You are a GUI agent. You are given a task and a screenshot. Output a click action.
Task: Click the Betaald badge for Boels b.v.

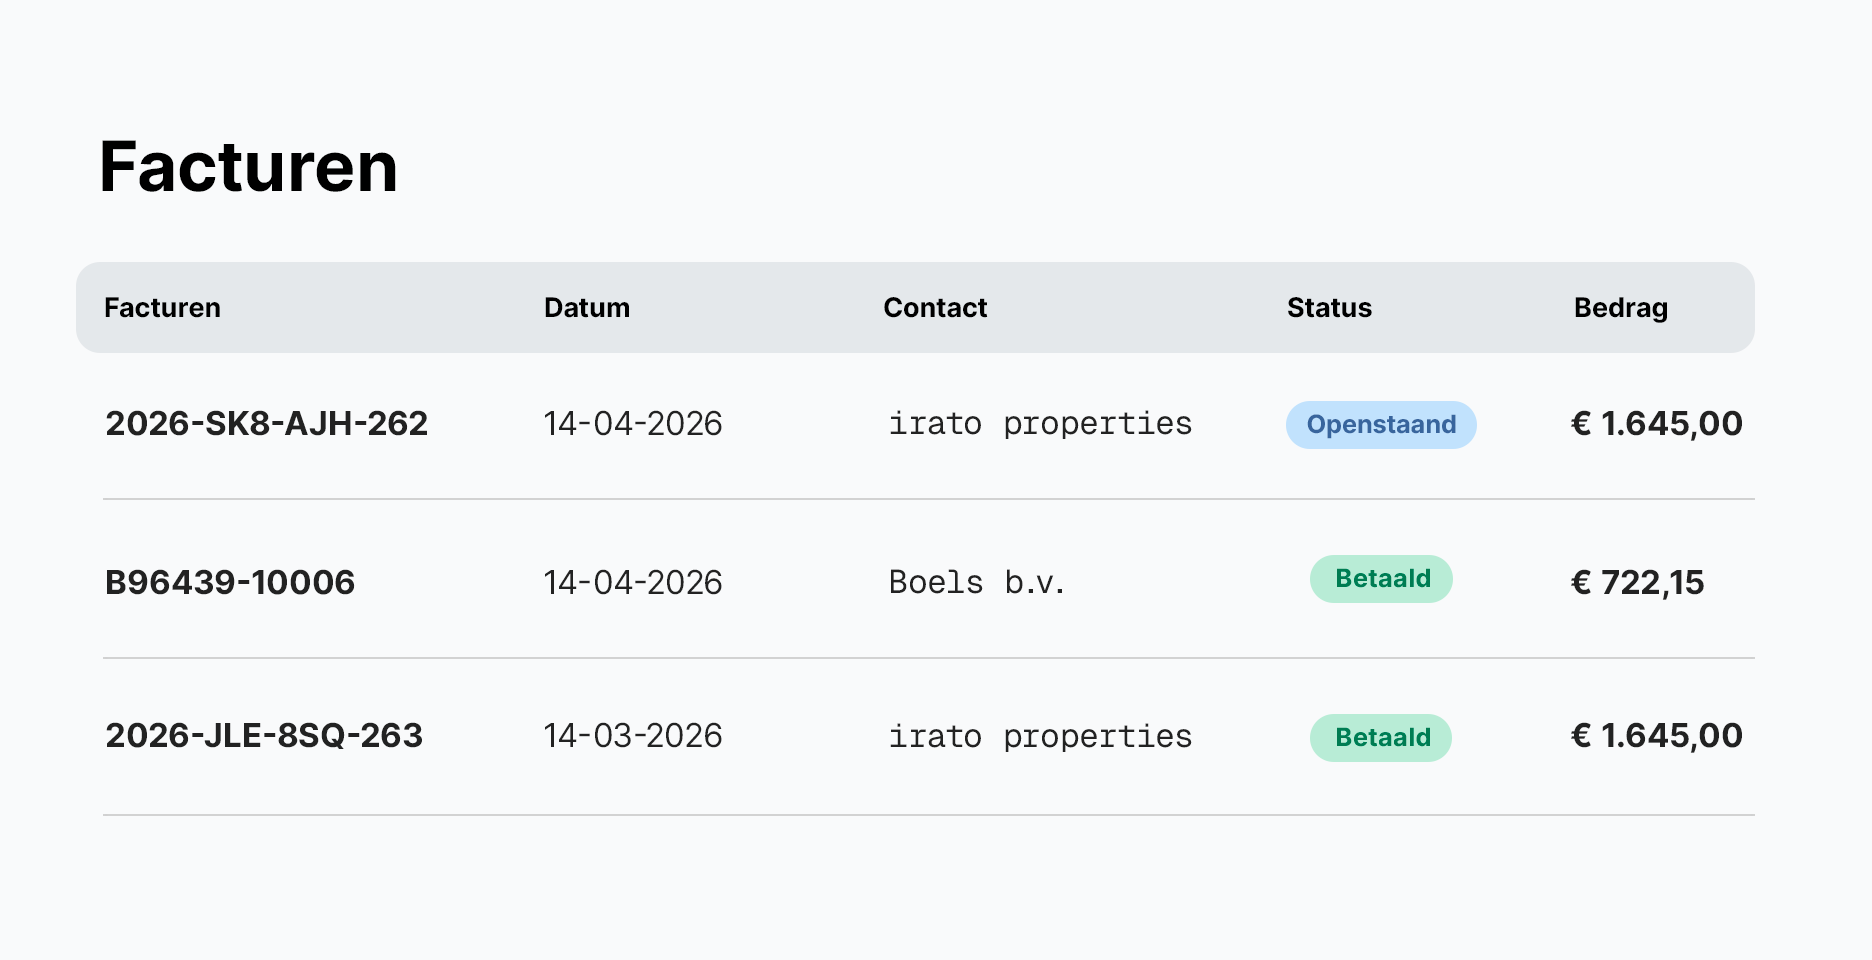coord(1381,579)
